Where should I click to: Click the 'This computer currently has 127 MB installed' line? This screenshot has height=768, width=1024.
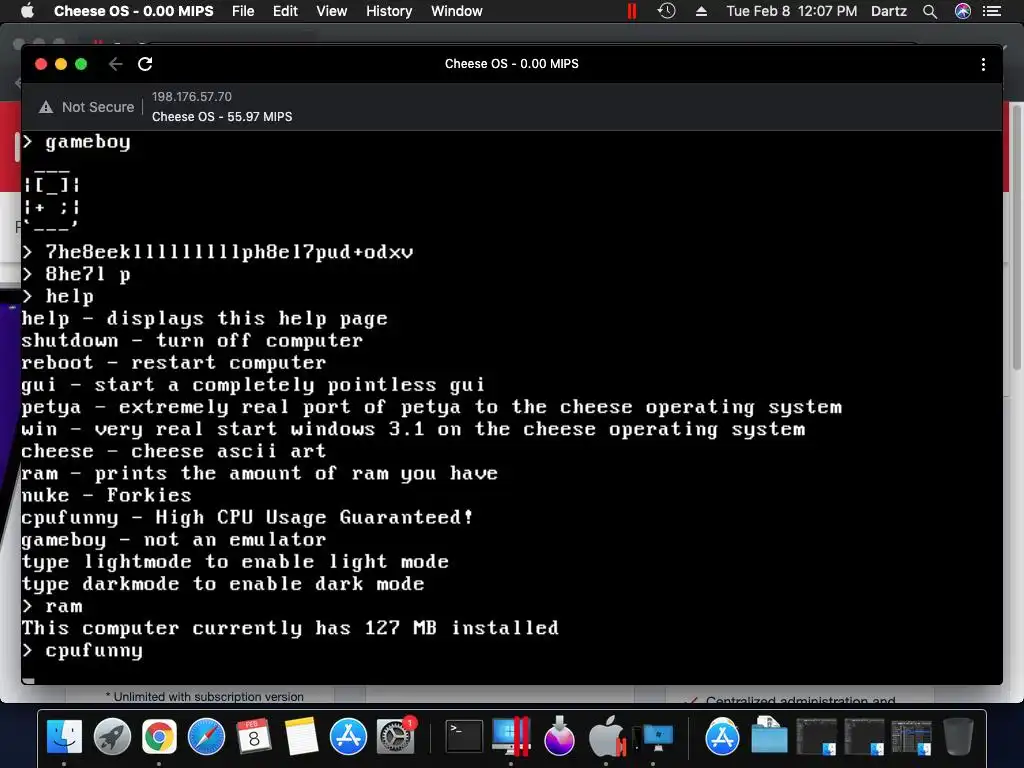click(x=290, y=628)
